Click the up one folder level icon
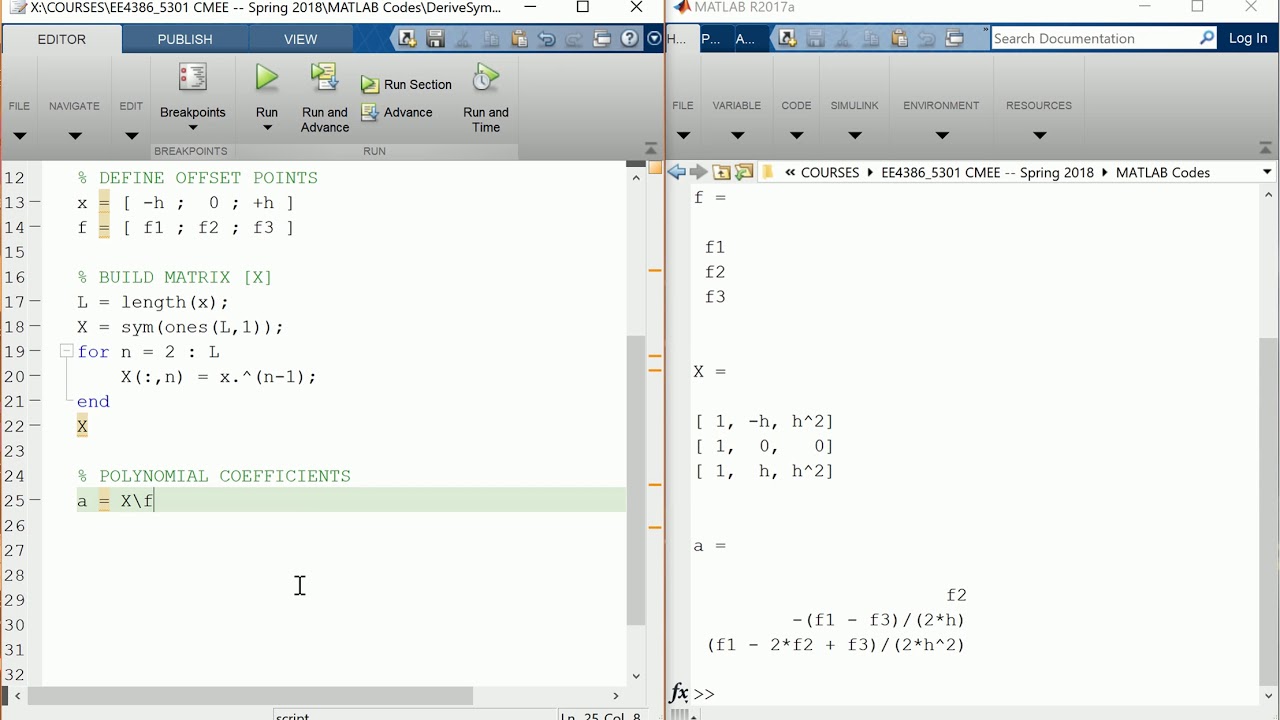This screenshot has height=720, width=1280. point(721,172)
